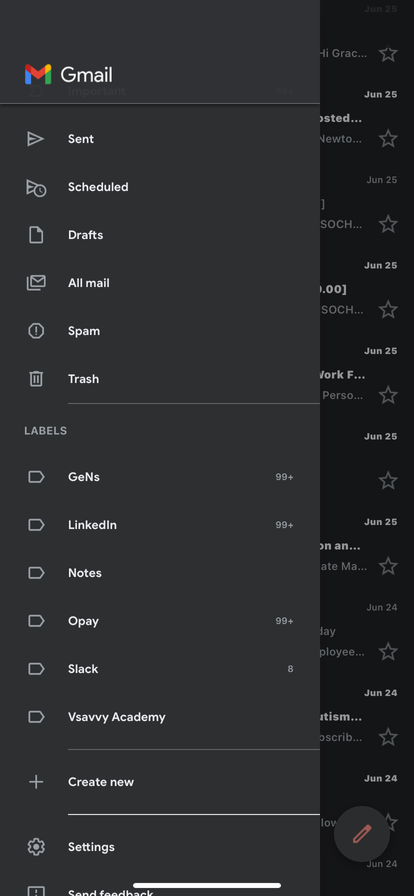Open the Spam warning icon
Viewport: 414px width, 896px height.
click(36, 331)
